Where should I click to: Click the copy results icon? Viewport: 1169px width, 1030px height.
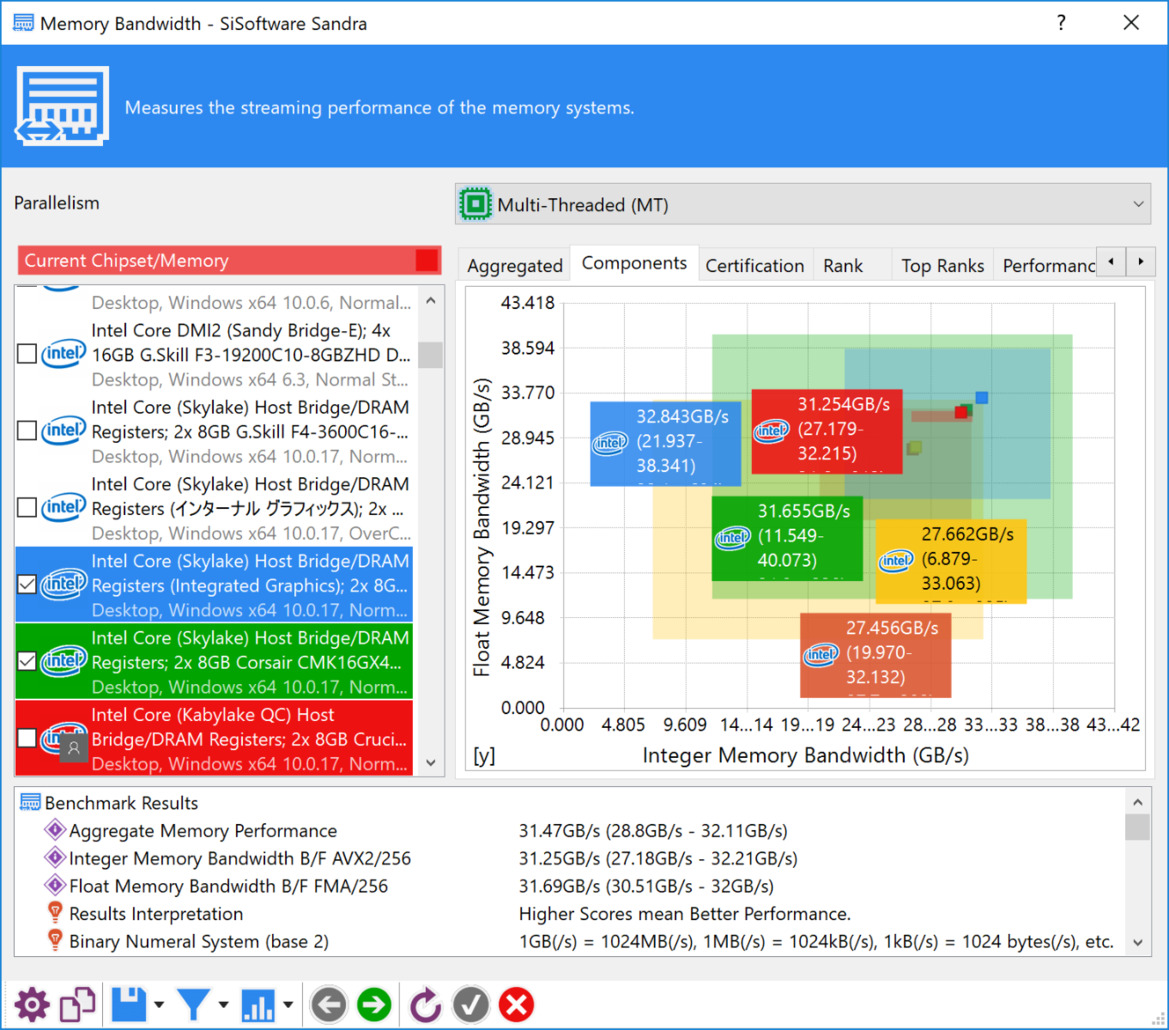pyautogui.click(x=78, y=1005)
